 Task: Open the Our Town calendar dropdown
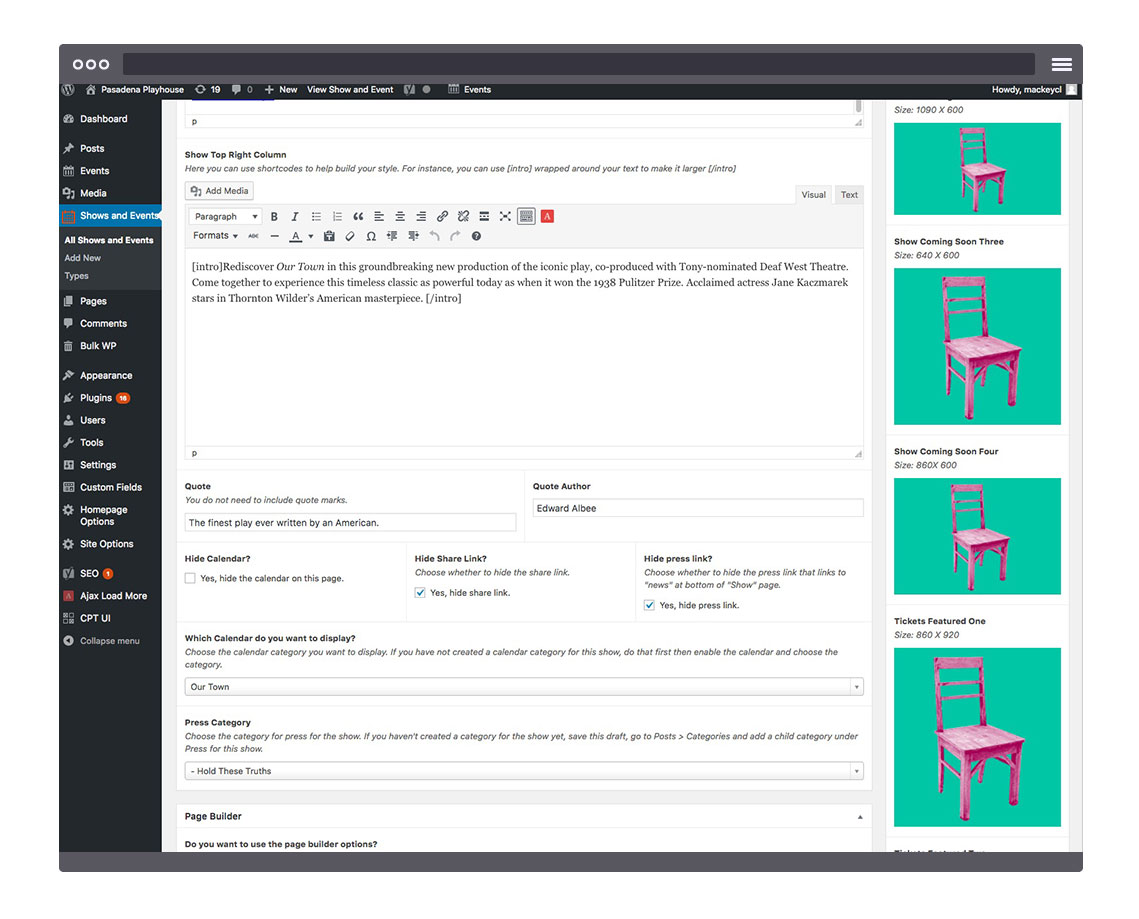[x=523, y=687]
